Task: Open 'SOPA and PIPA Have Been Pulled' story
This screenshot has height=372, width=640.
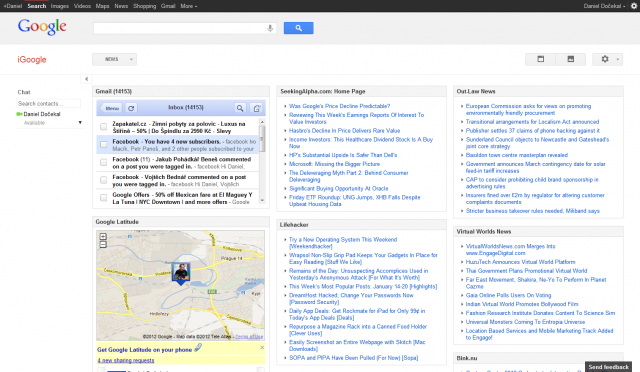Action: 353,358
